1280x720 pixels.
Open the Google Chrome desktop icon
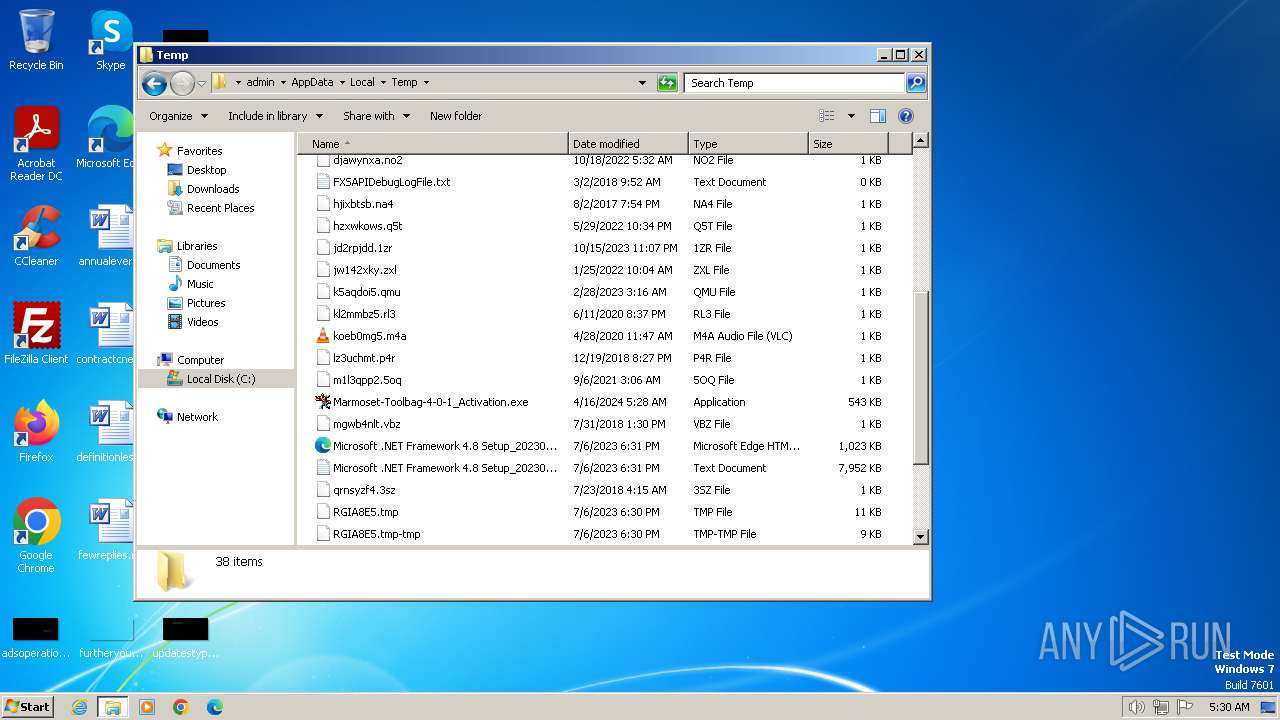[x=36, y=535]
